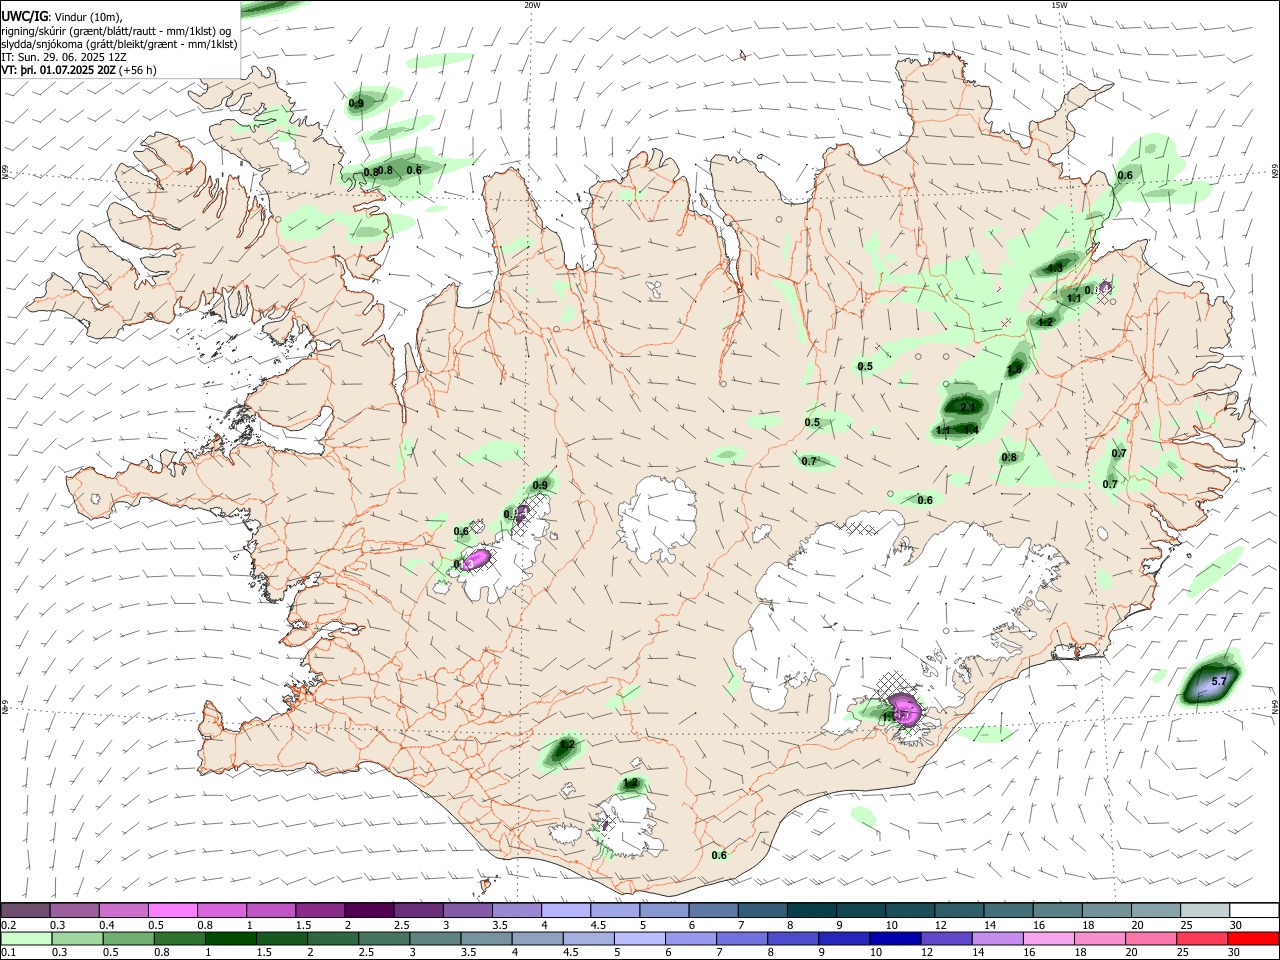Click the 0.2 label in the legend

point(8,925)
